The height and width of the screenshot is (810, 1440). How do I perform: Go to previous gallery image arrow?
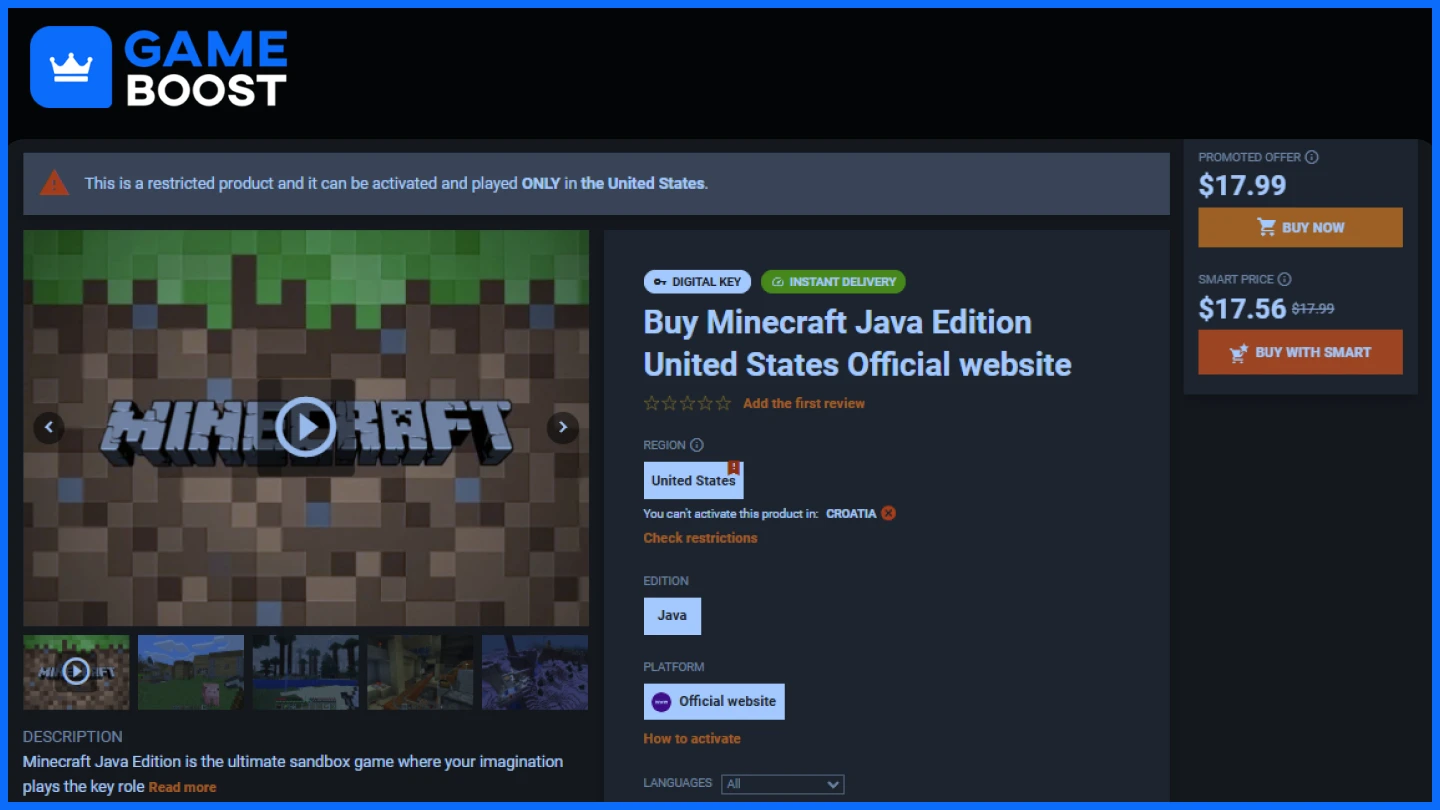coord(49,428)
